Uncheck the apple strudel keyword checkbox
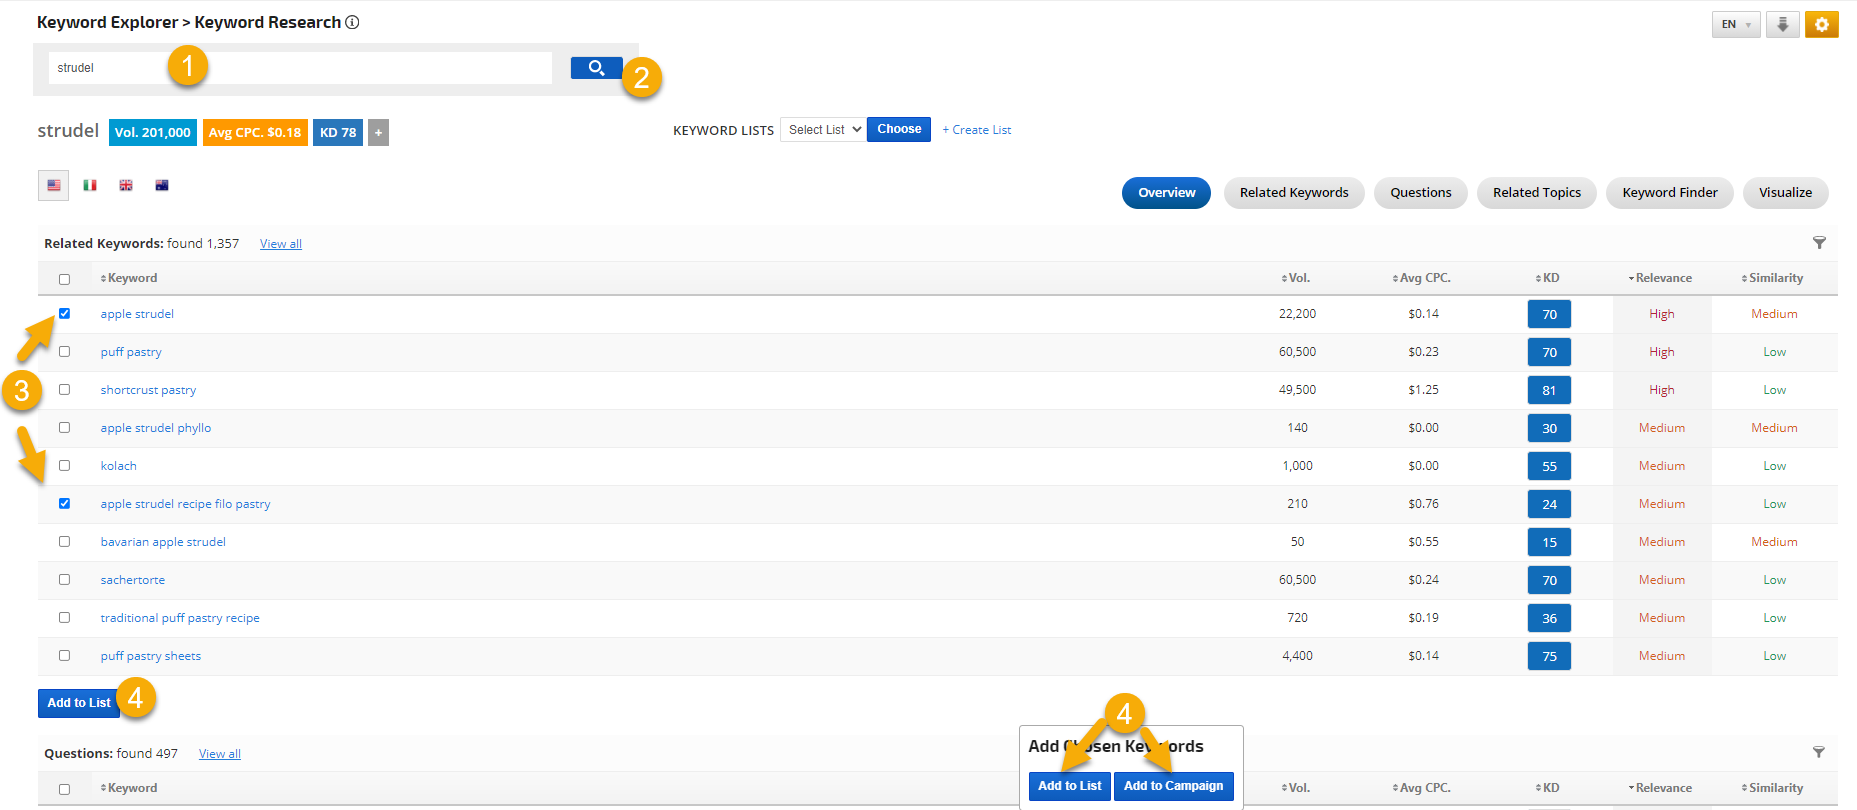This screenshot has width=1857, height=810. tap(65, 314)
